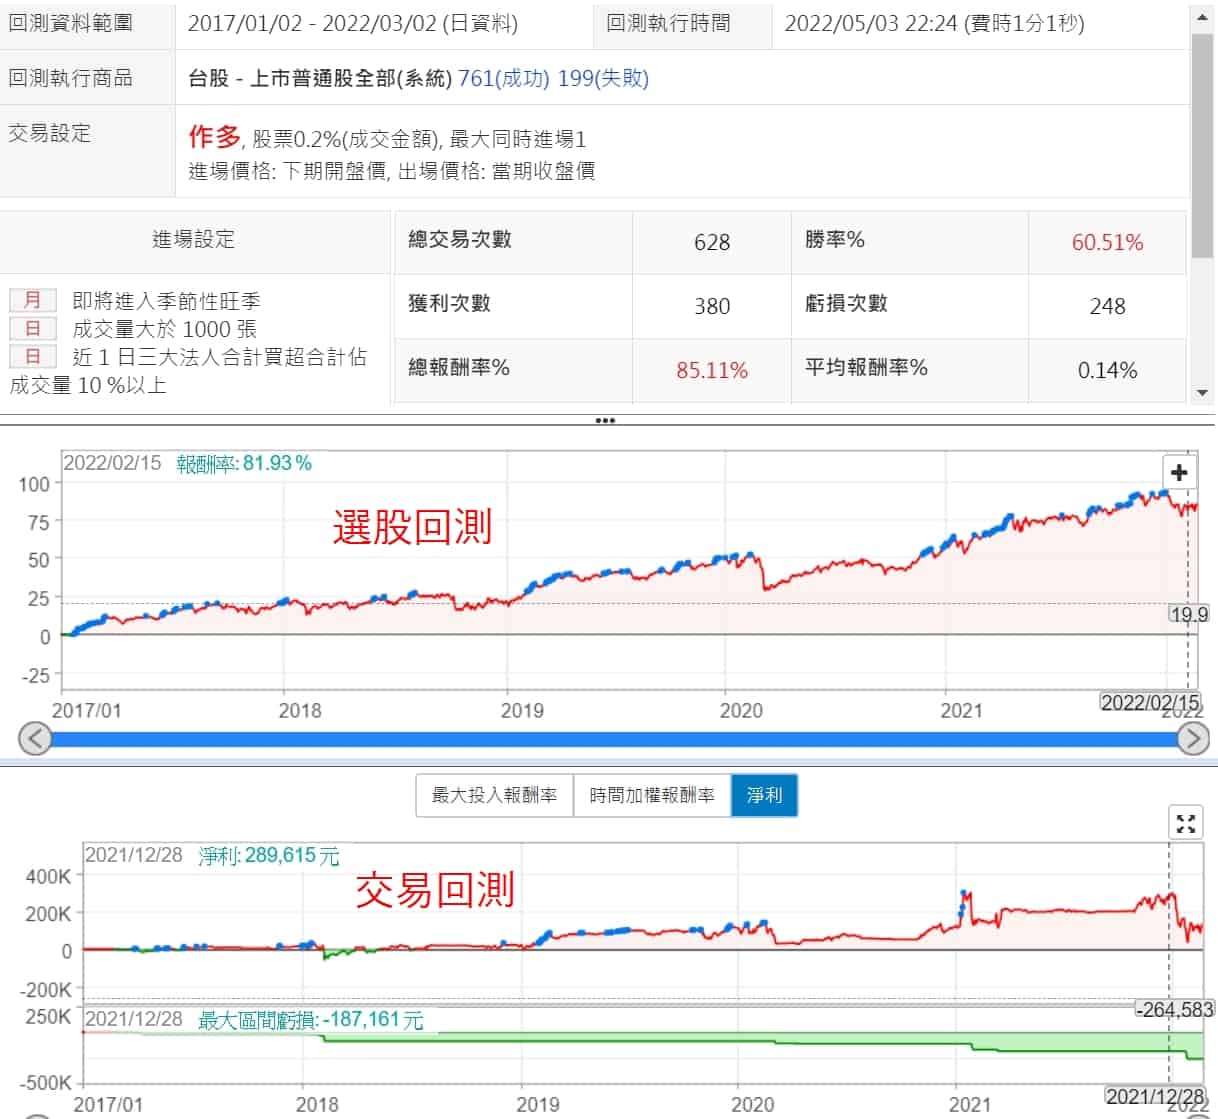Click the 日 badge beside the 三大法人 condition
1218x1119 pixels.
(x=33, y=356)
